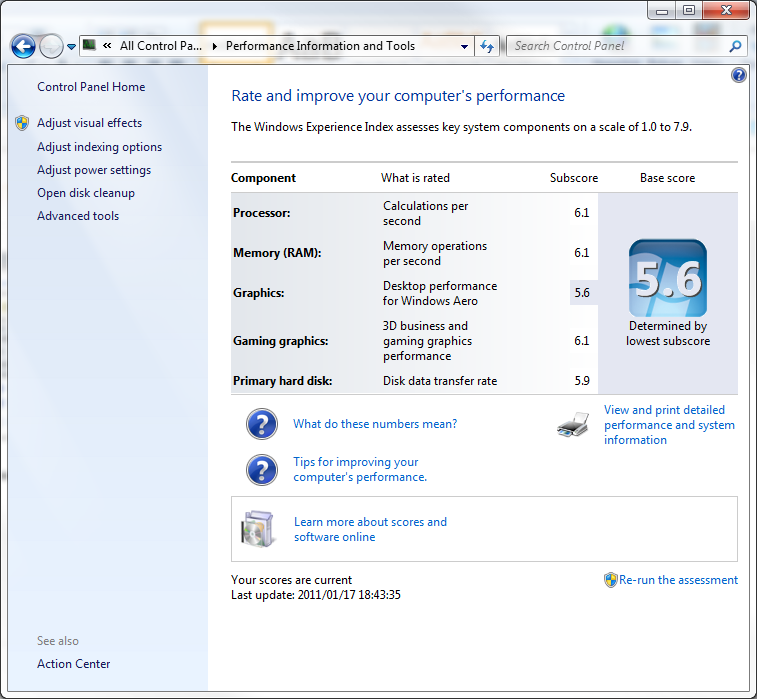Select the Gaming graphics subscore 6.1
757x699 pixels.
click(582, 341)
